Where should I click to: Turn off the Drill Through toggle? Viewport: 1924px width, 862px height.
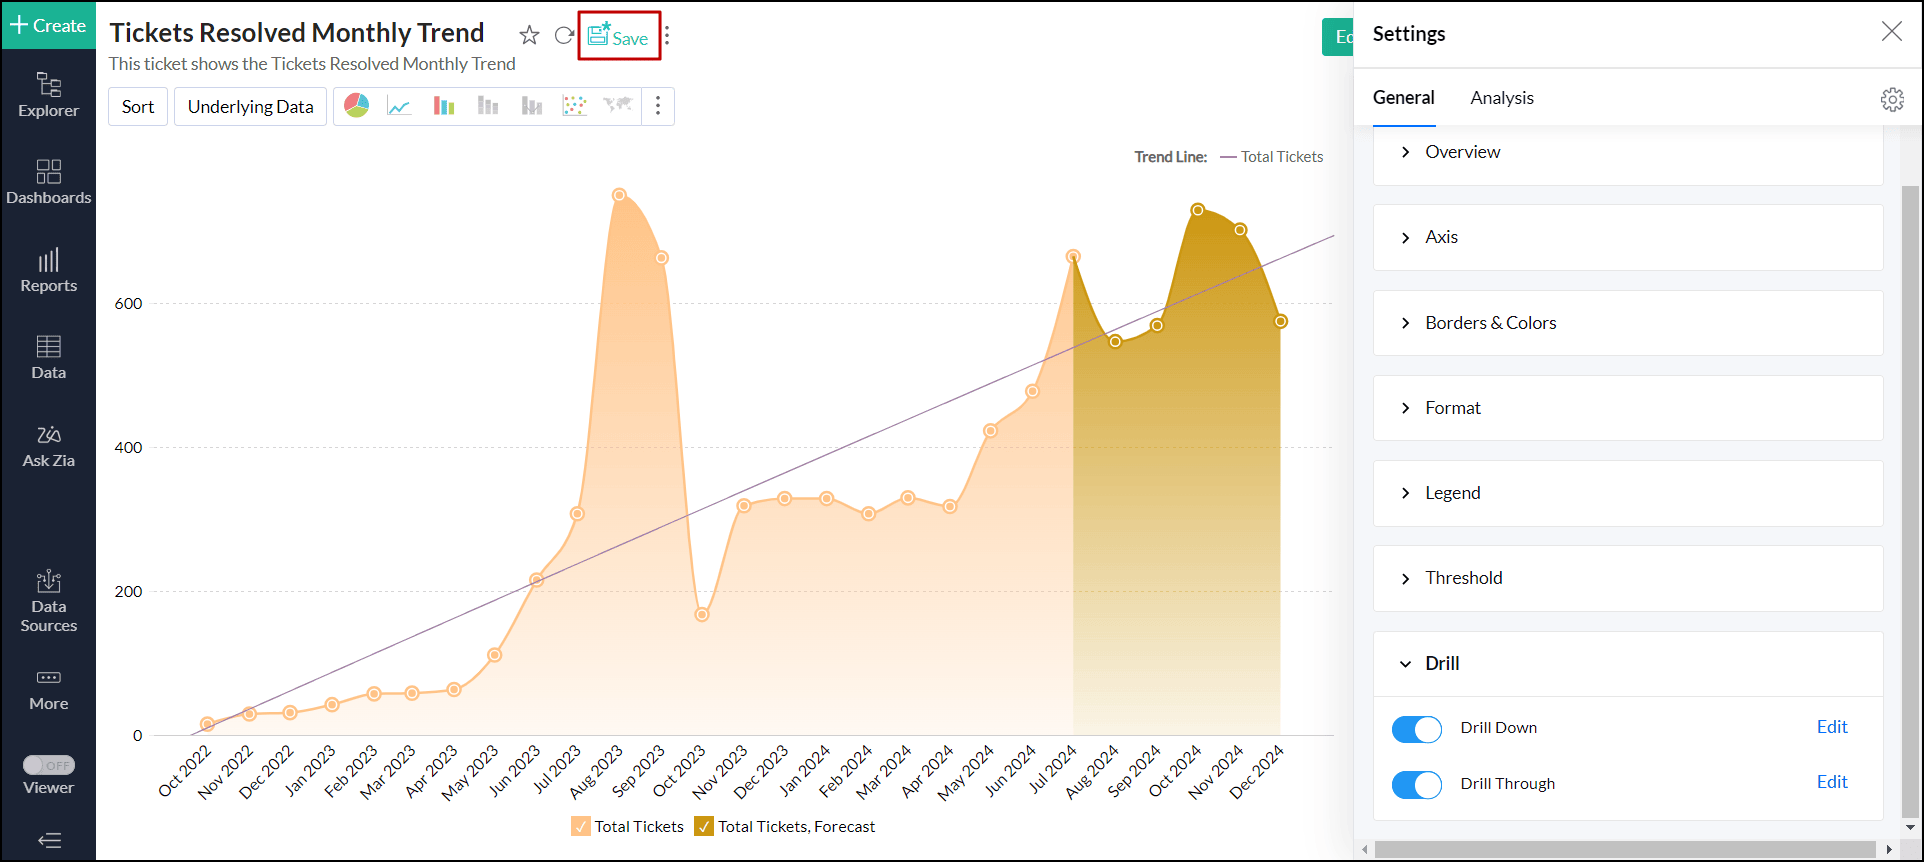click(1416, 785)
